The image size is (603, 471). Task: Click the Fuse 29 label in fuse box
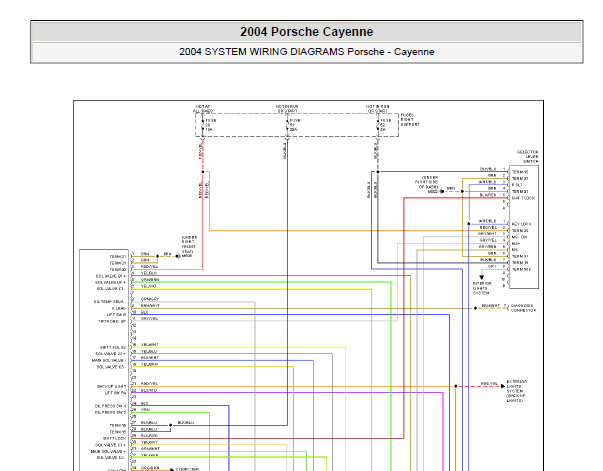point(210,125)
